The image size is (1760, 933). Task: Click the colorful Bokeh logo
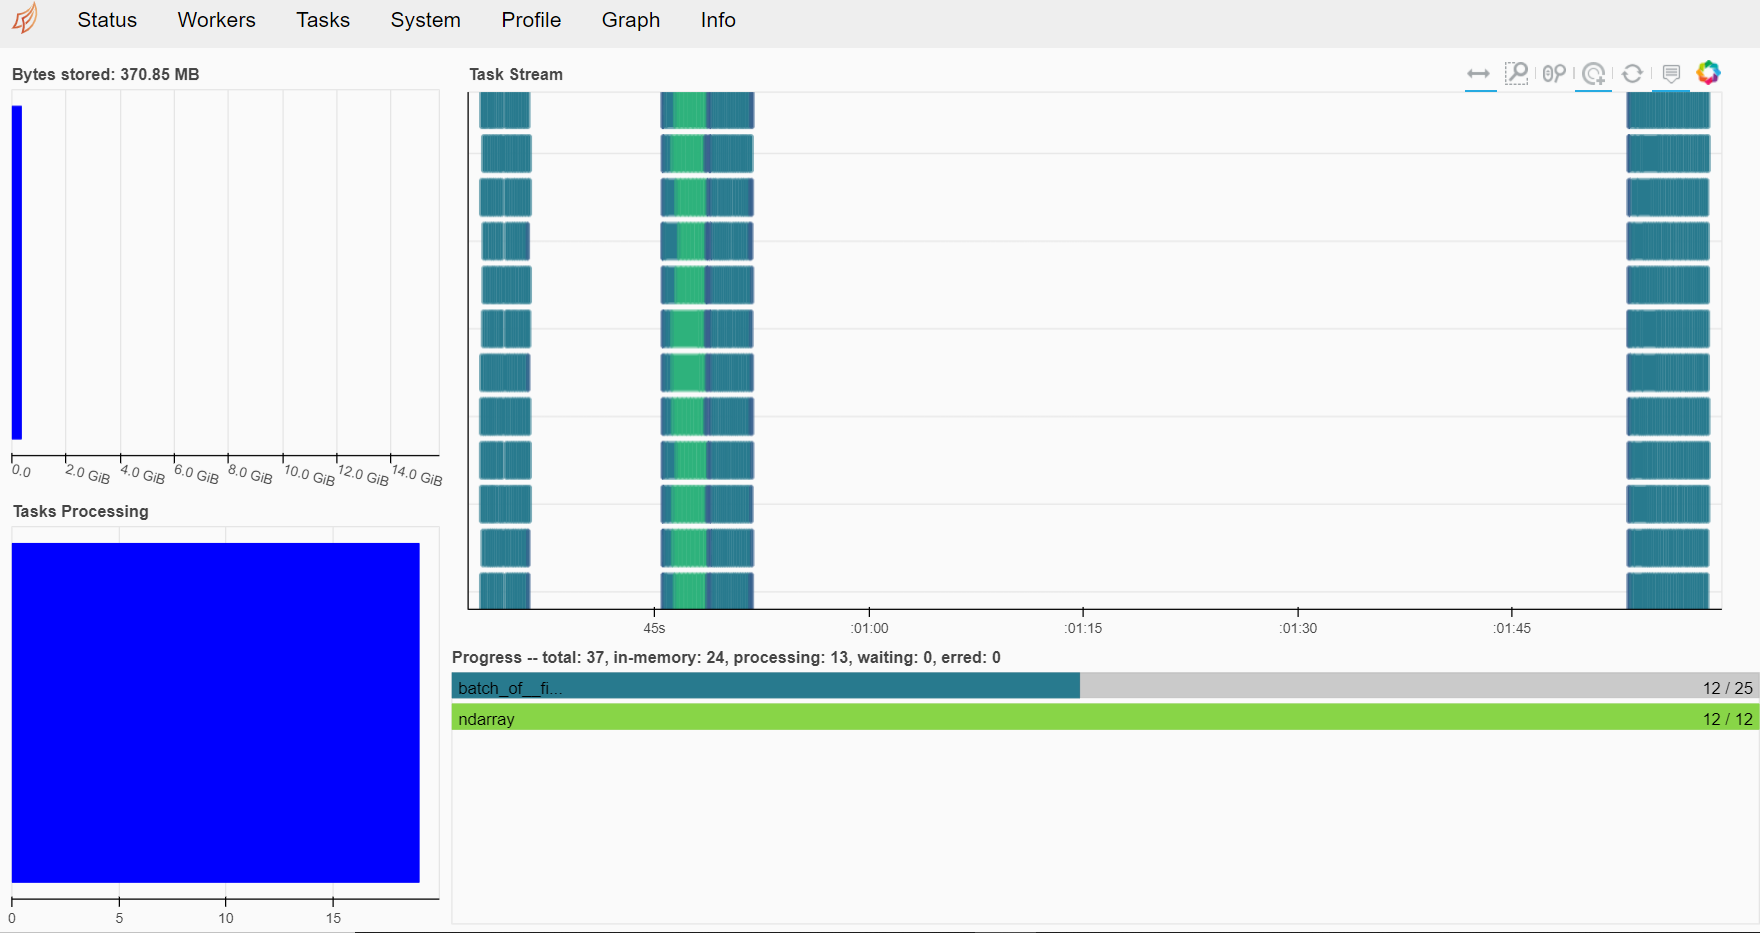(x=1708, y=73)
